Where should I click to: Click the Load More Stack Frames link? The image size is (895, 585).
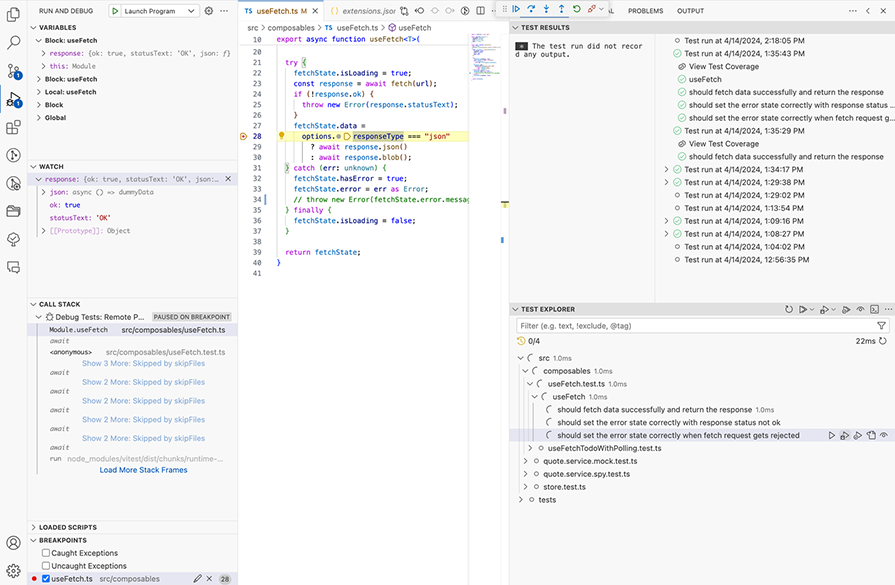[143, 470]
